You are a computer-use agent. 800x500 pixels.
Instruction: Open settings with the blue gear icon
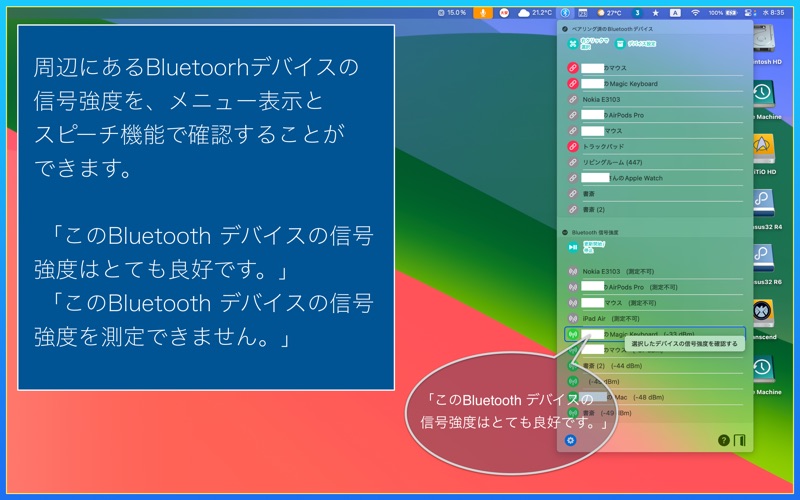coord(570,440)
